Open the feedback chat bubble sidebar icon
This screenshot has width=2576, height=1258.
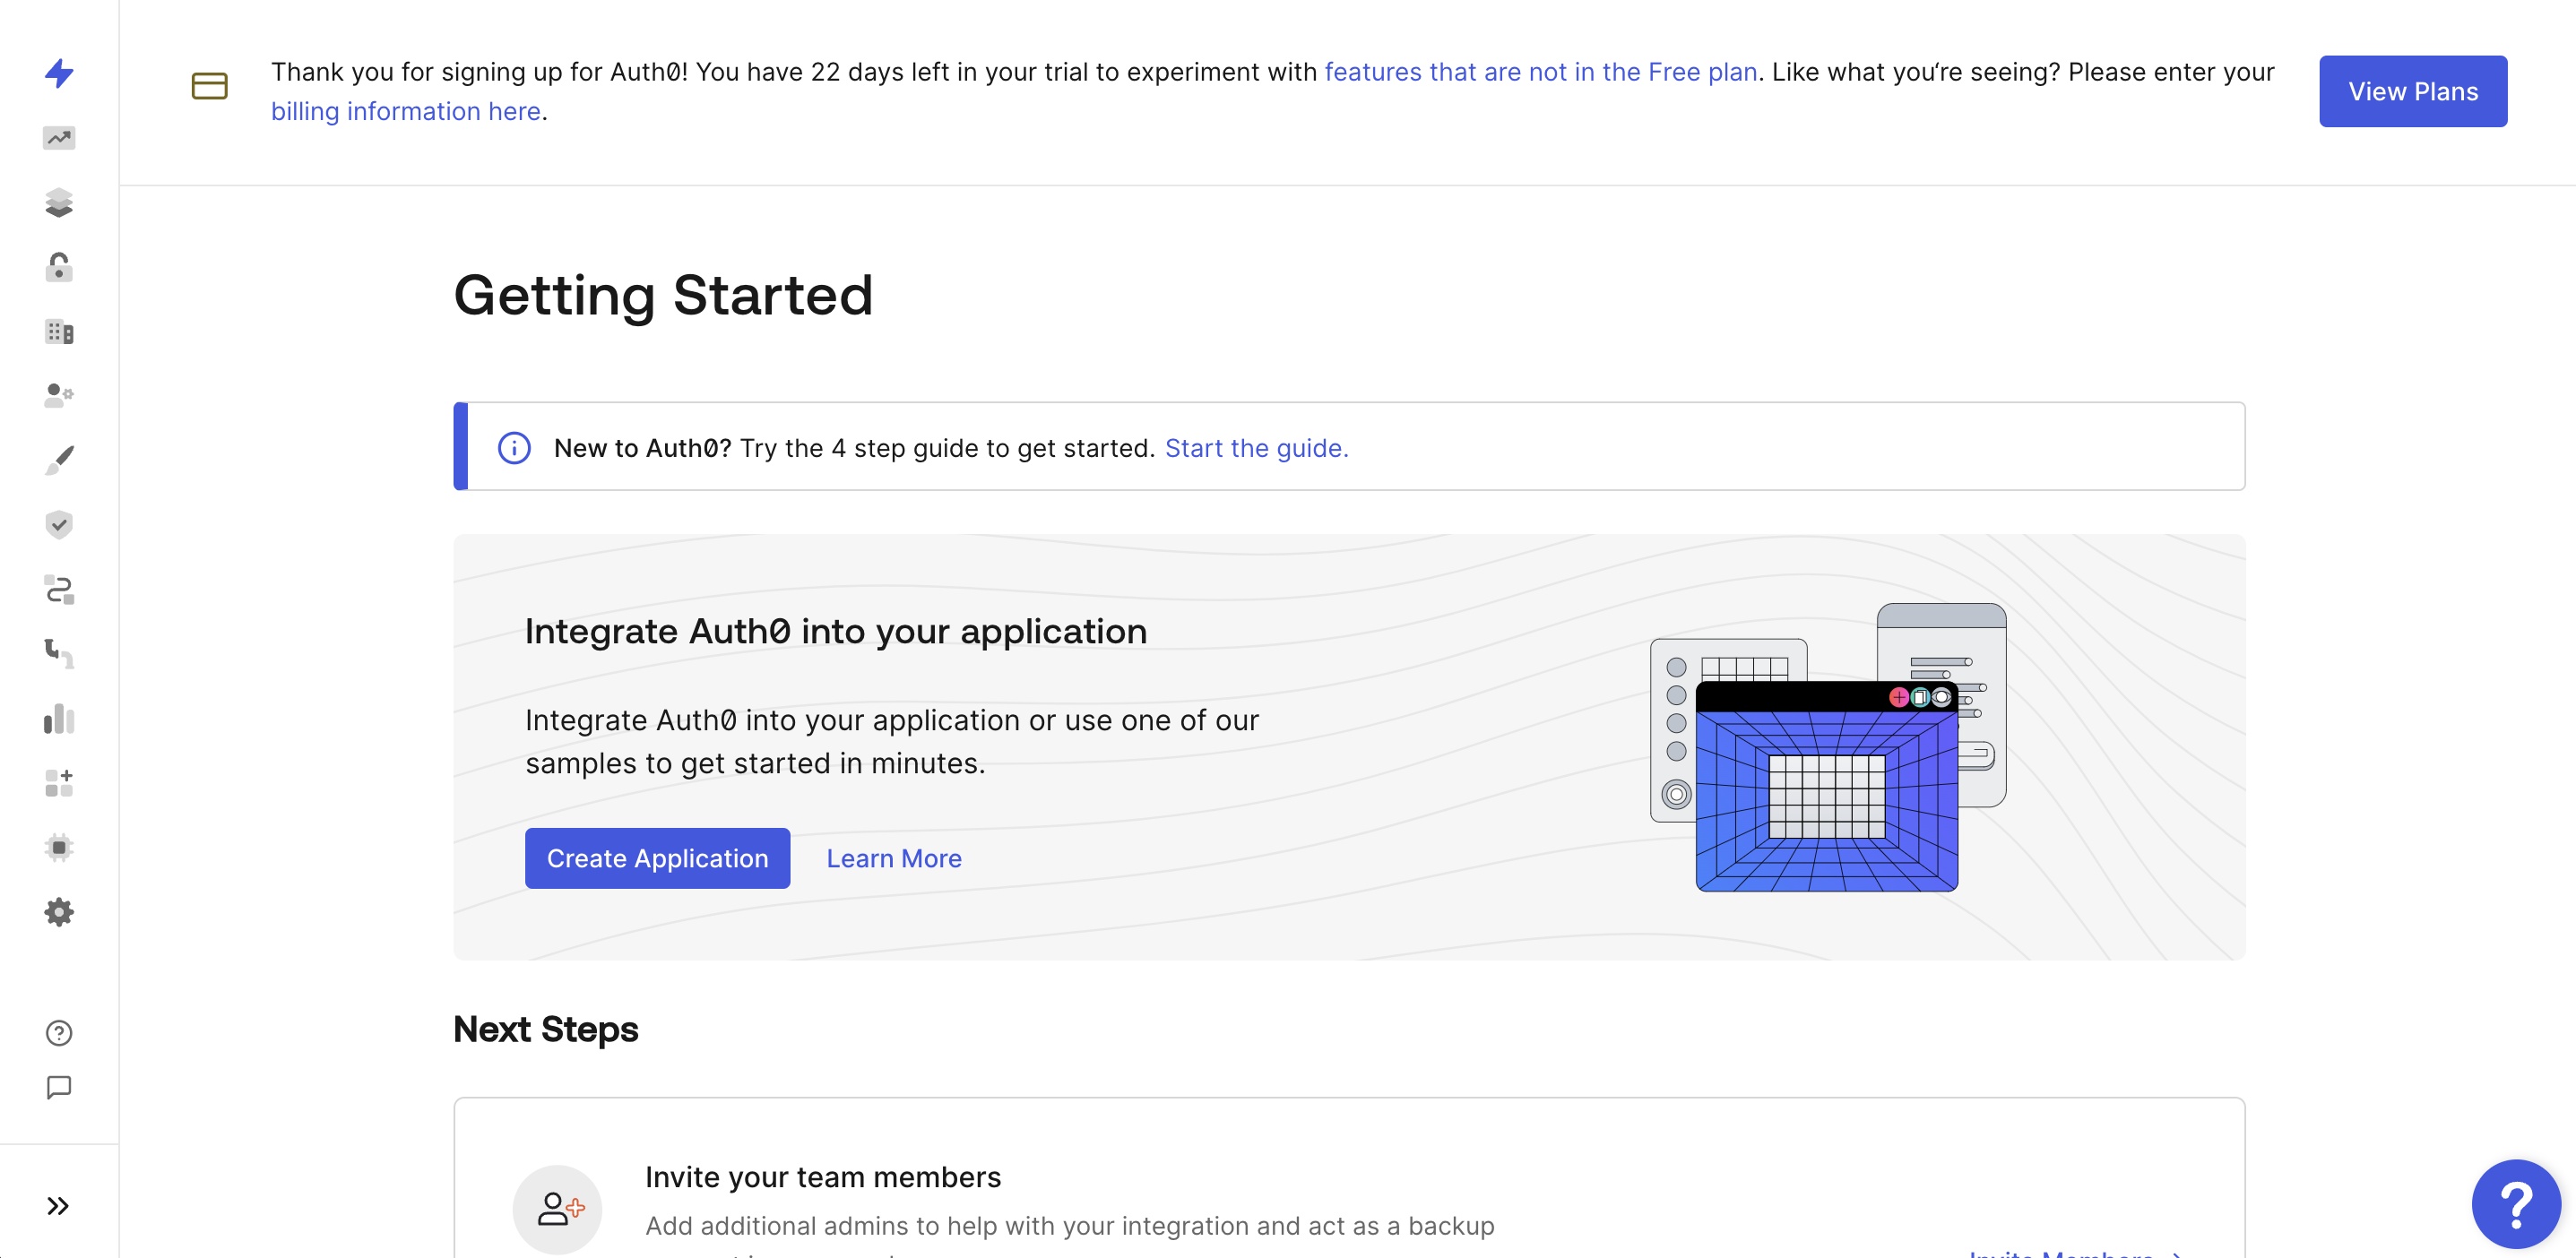coord(59,1087)
